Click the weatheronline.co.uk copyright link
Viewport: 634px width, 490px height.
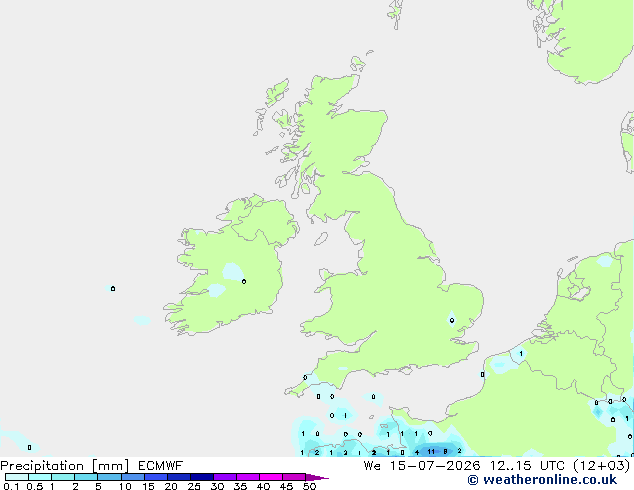[x=542, y=480]
